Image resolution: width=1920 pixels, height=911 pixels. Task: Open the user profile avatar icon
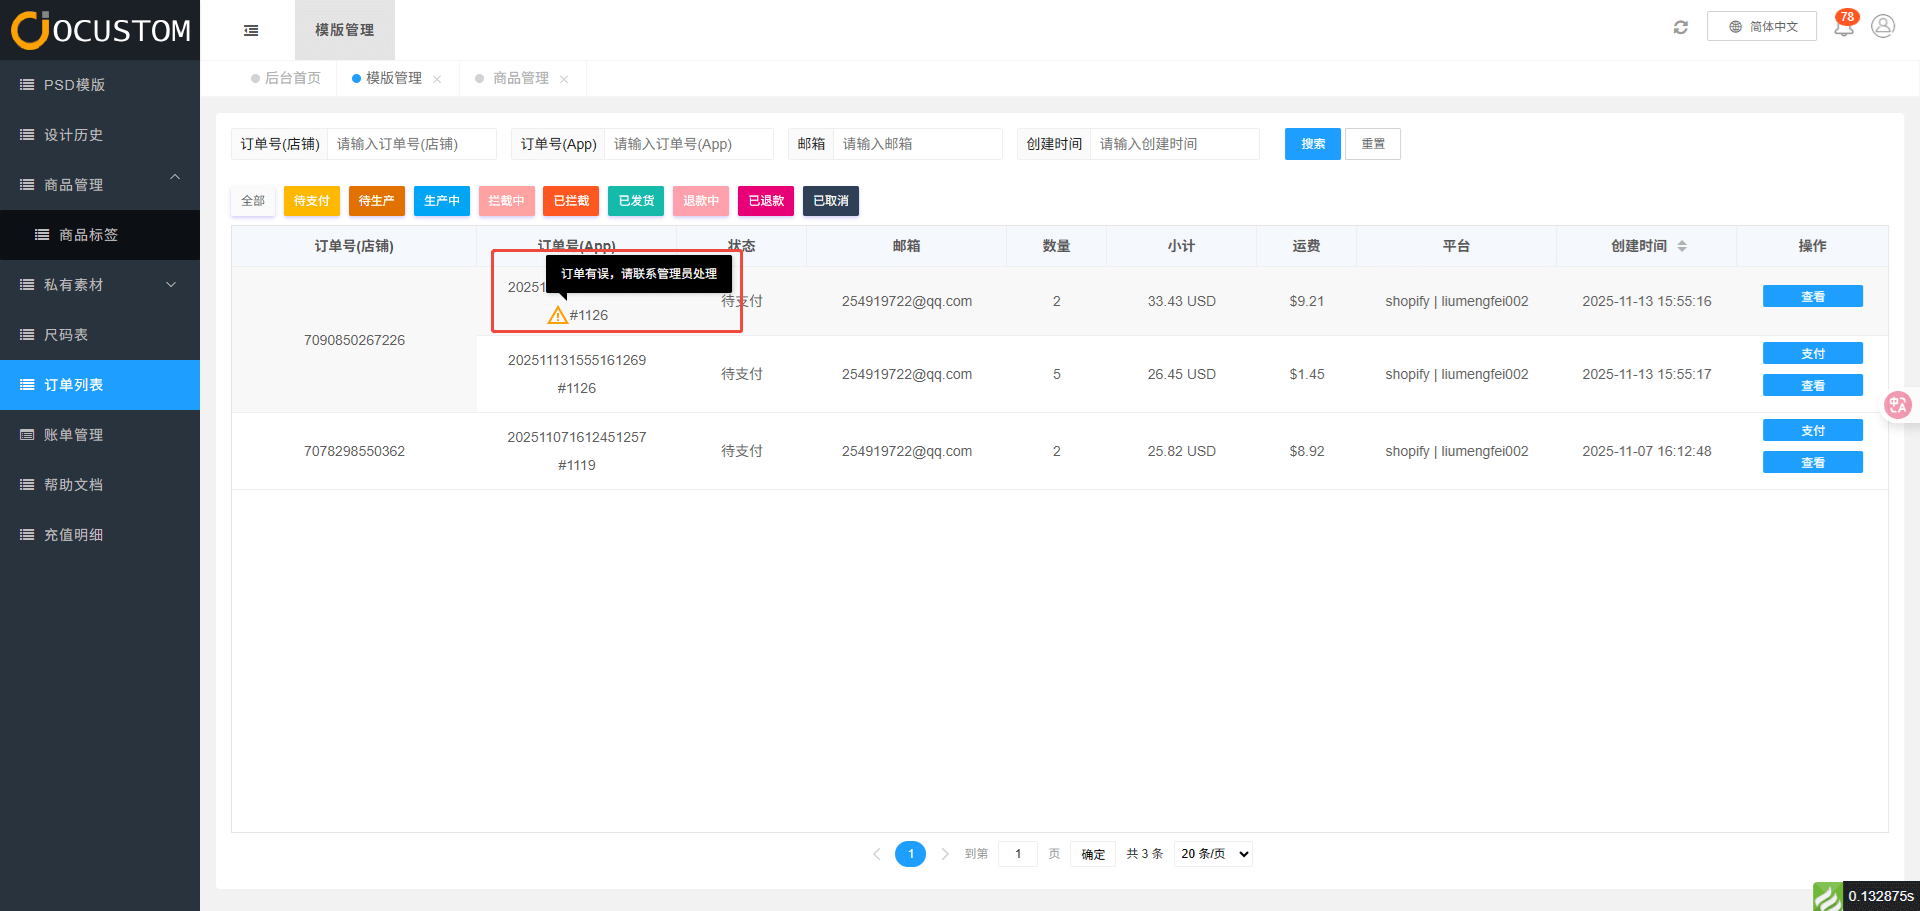point(1883,27)
